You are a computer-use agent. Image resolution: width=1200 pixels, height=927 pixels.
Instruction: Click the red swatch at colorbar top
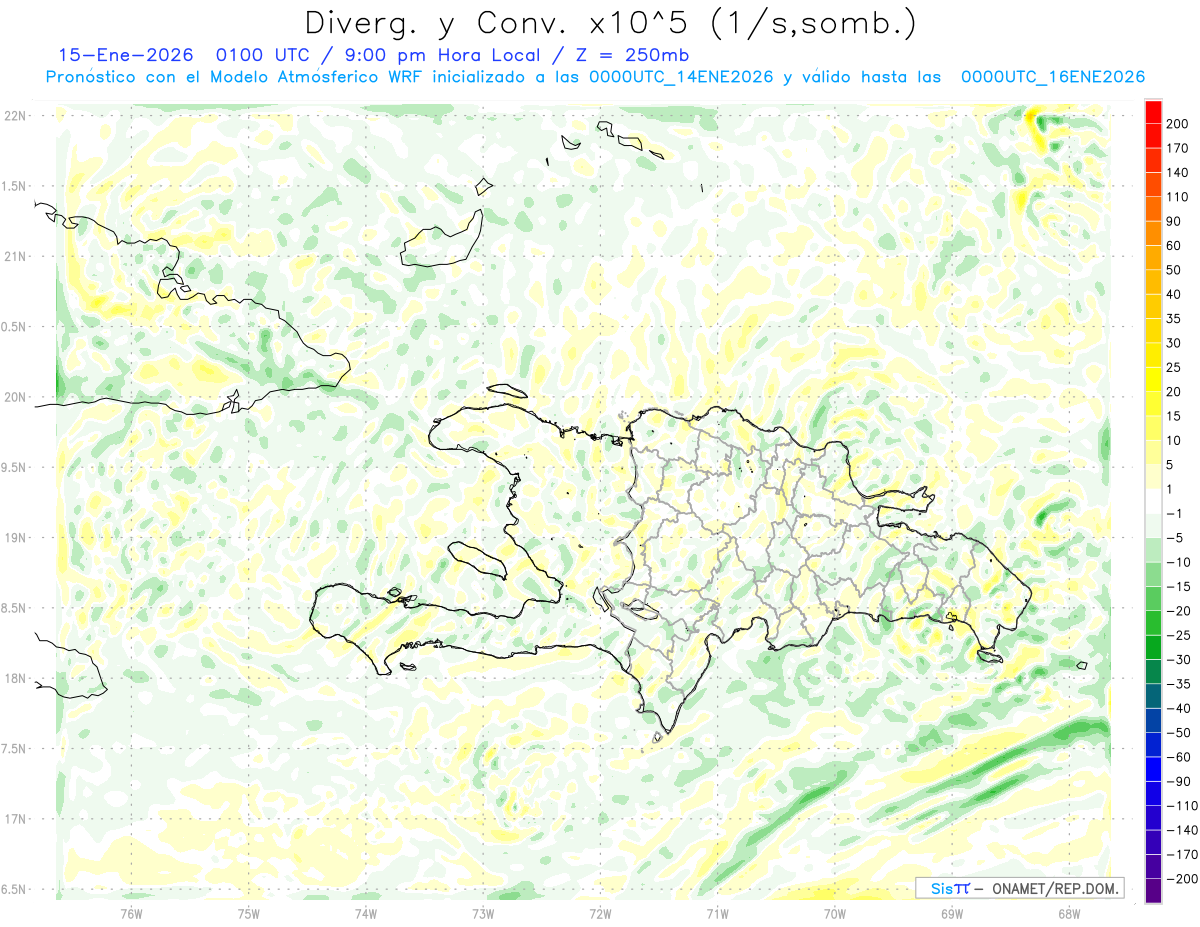[1153, 112]
